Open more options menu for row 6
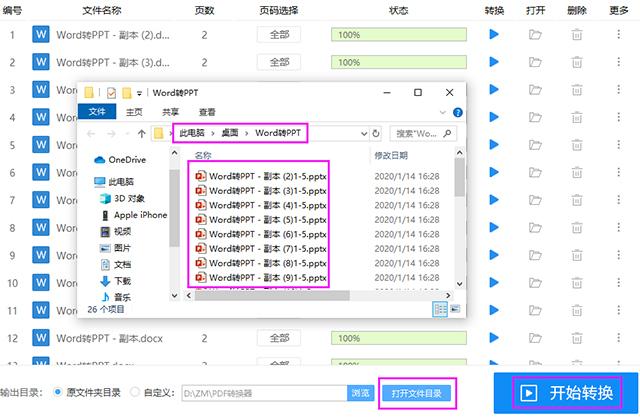Viewport: 640px width, 420px height. 619,172
